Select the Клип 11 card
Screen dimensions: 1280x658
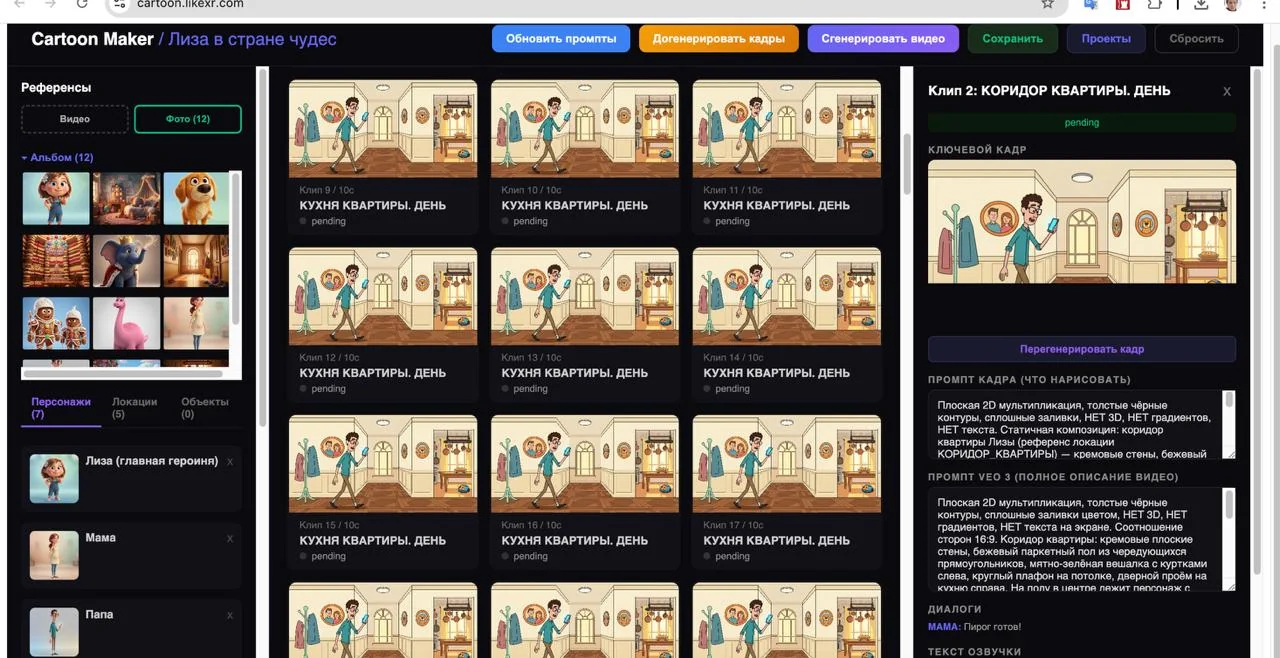(x=787, y=157)
